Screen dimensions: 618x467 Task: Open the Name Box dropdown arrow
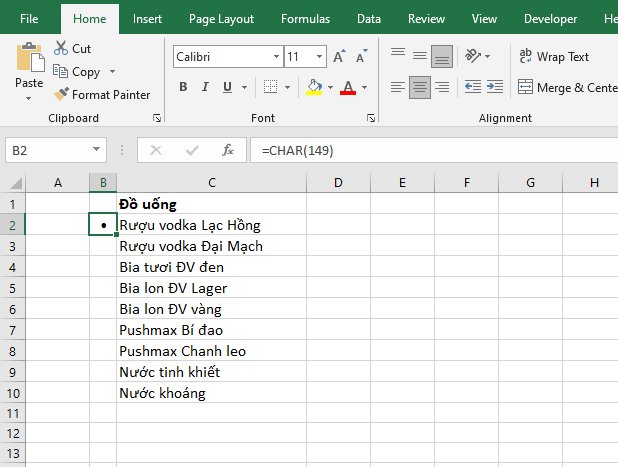(97, 150)
